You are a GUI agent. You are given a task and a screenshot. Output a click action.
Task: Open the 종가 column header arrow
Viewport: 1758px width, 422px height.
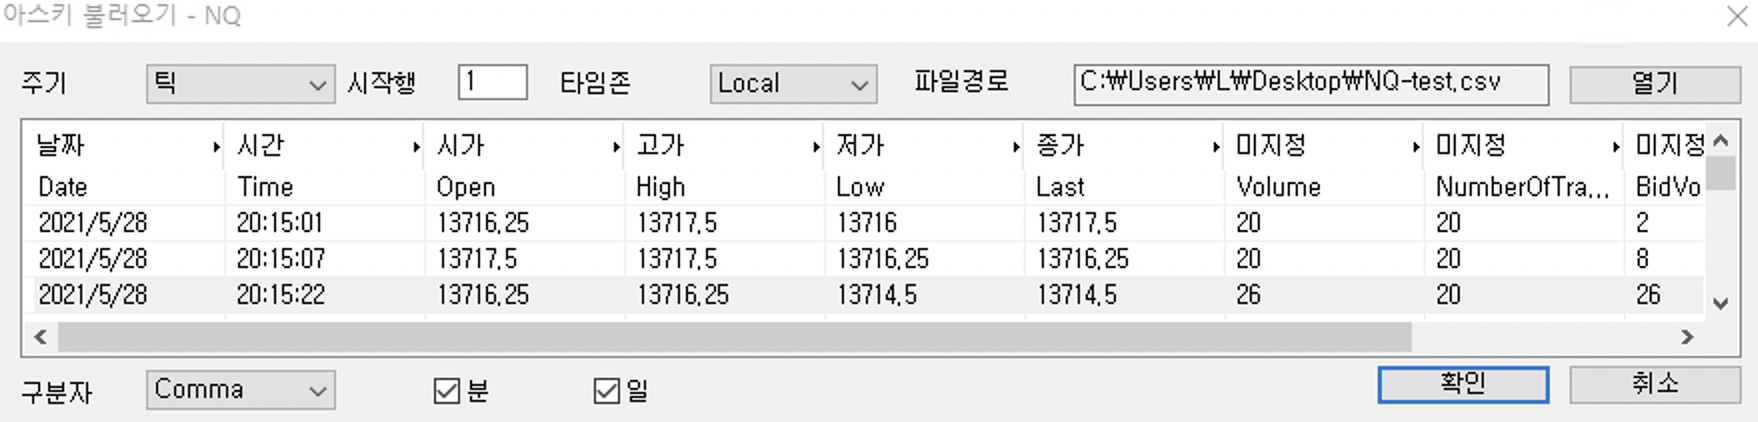point(1216,148)
